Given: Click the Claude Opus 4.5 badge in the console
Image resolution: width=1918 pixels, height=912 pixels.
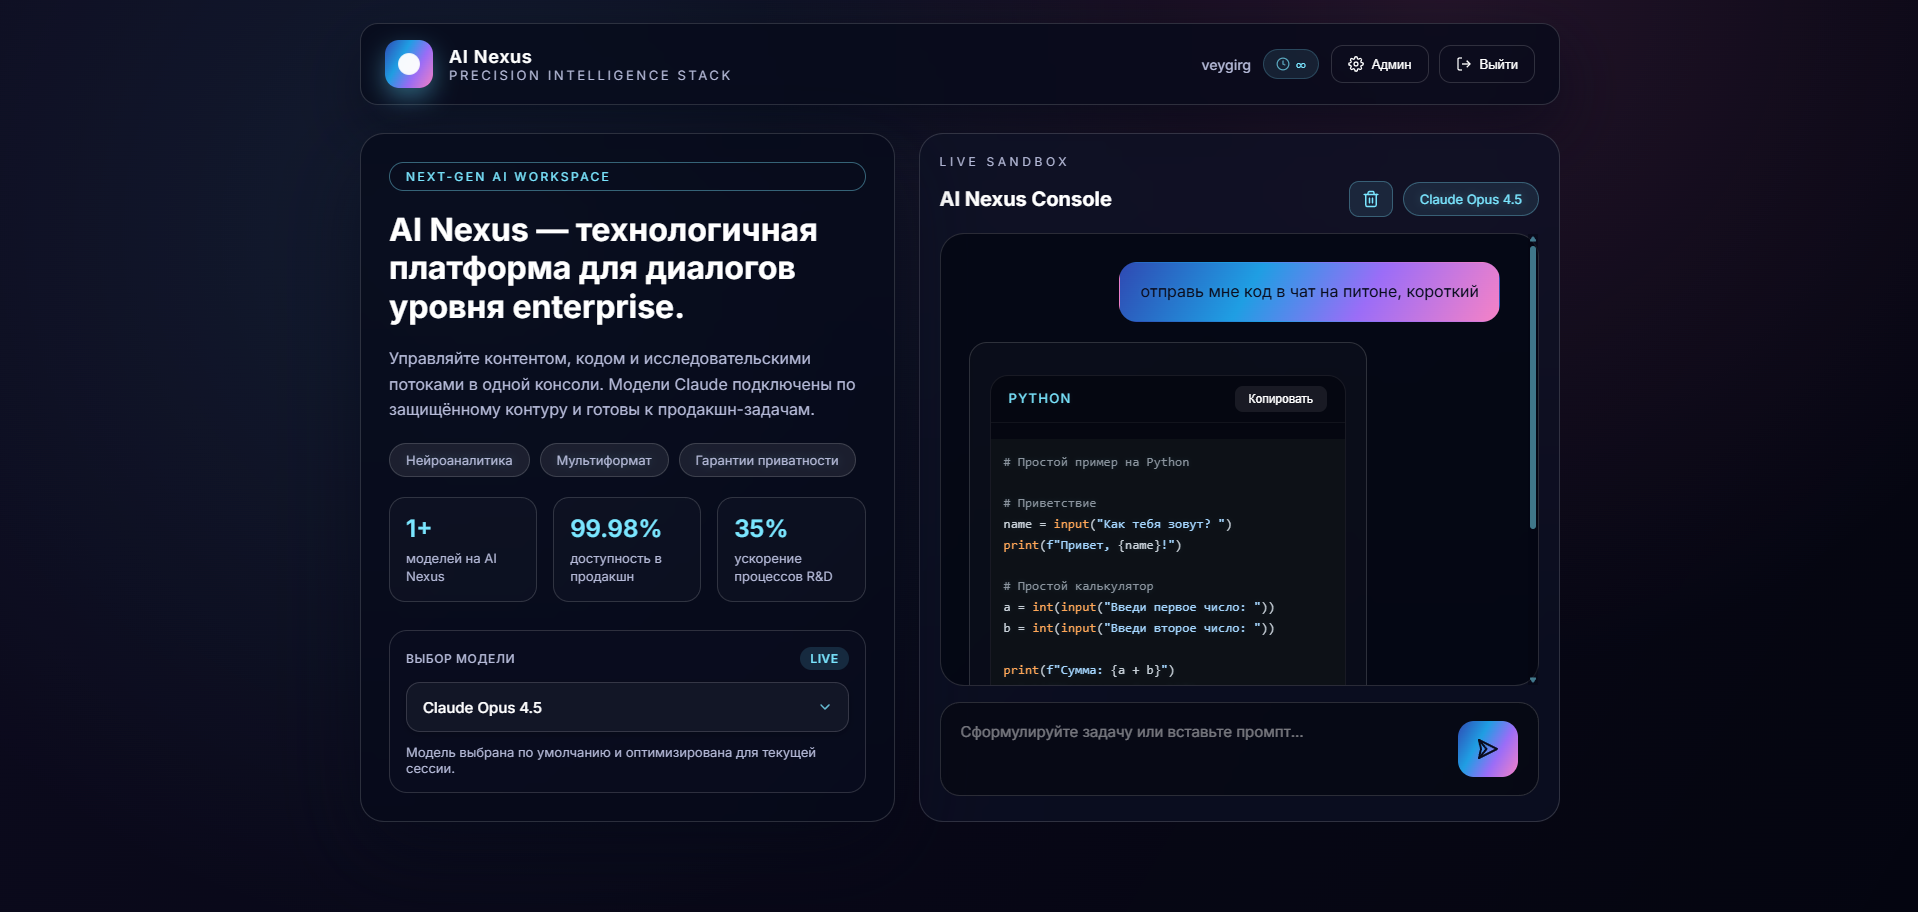Looking at the screenshot, I should (1469, 199).
